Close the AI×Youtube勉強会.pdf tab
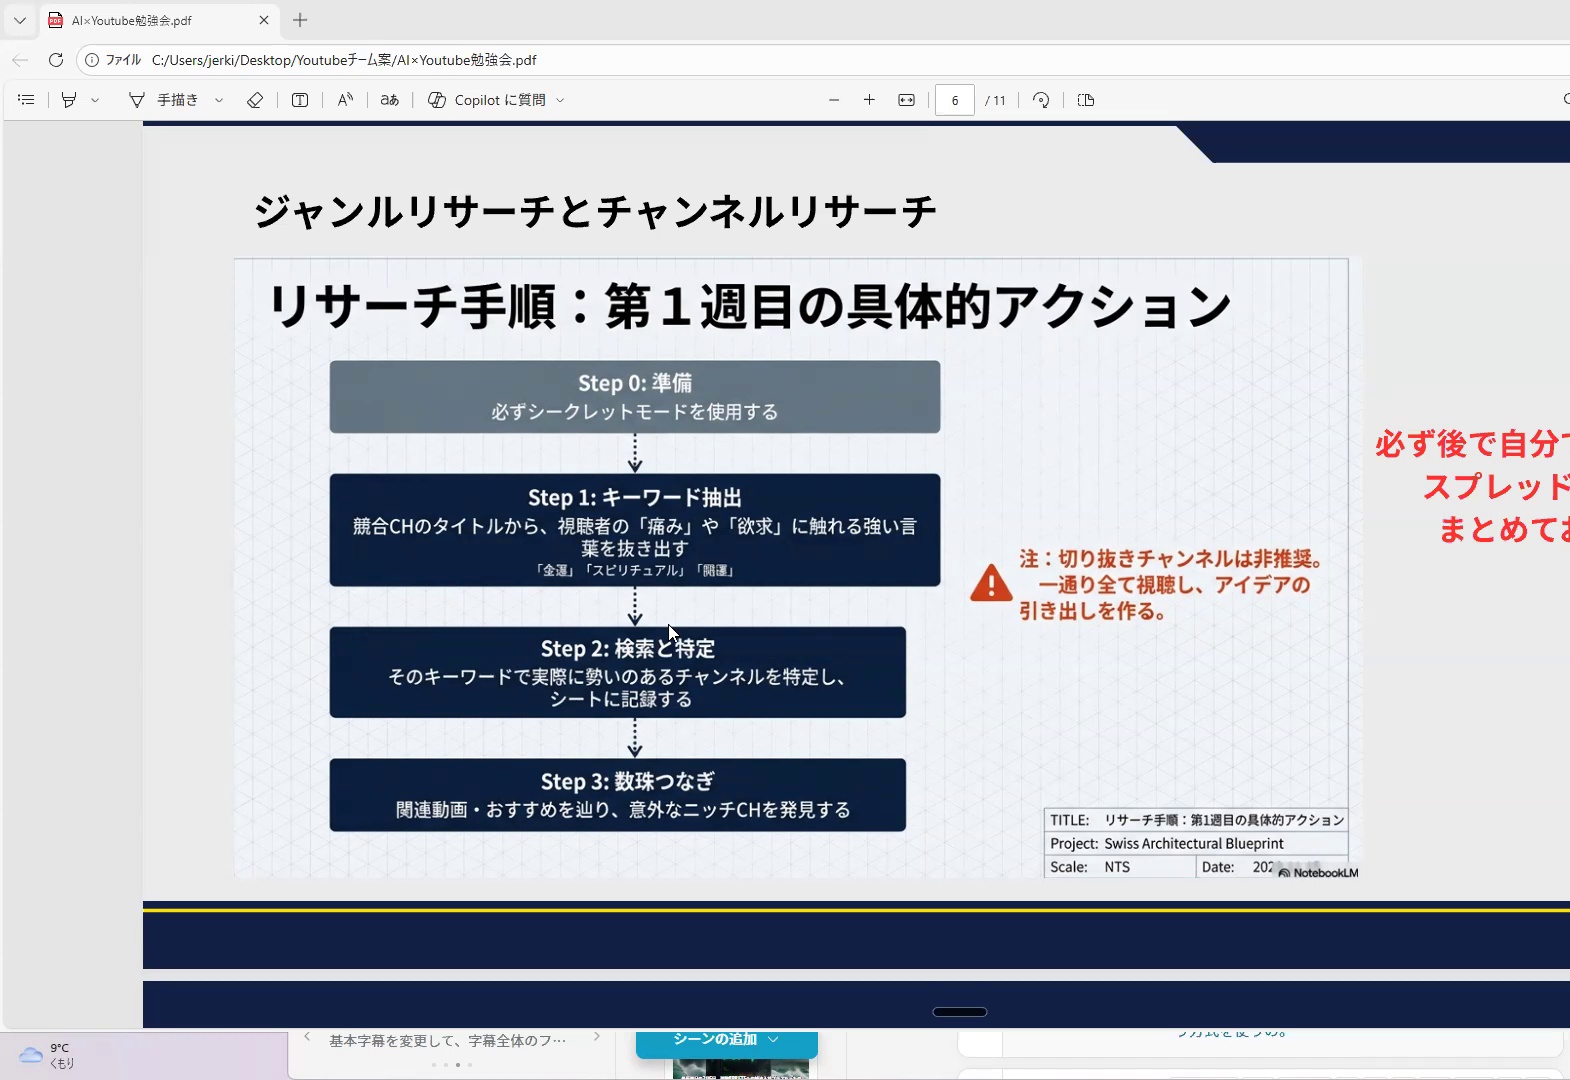Image resolution: width=1570 pixels, height=1080 pixels. [x=264, y=20]
